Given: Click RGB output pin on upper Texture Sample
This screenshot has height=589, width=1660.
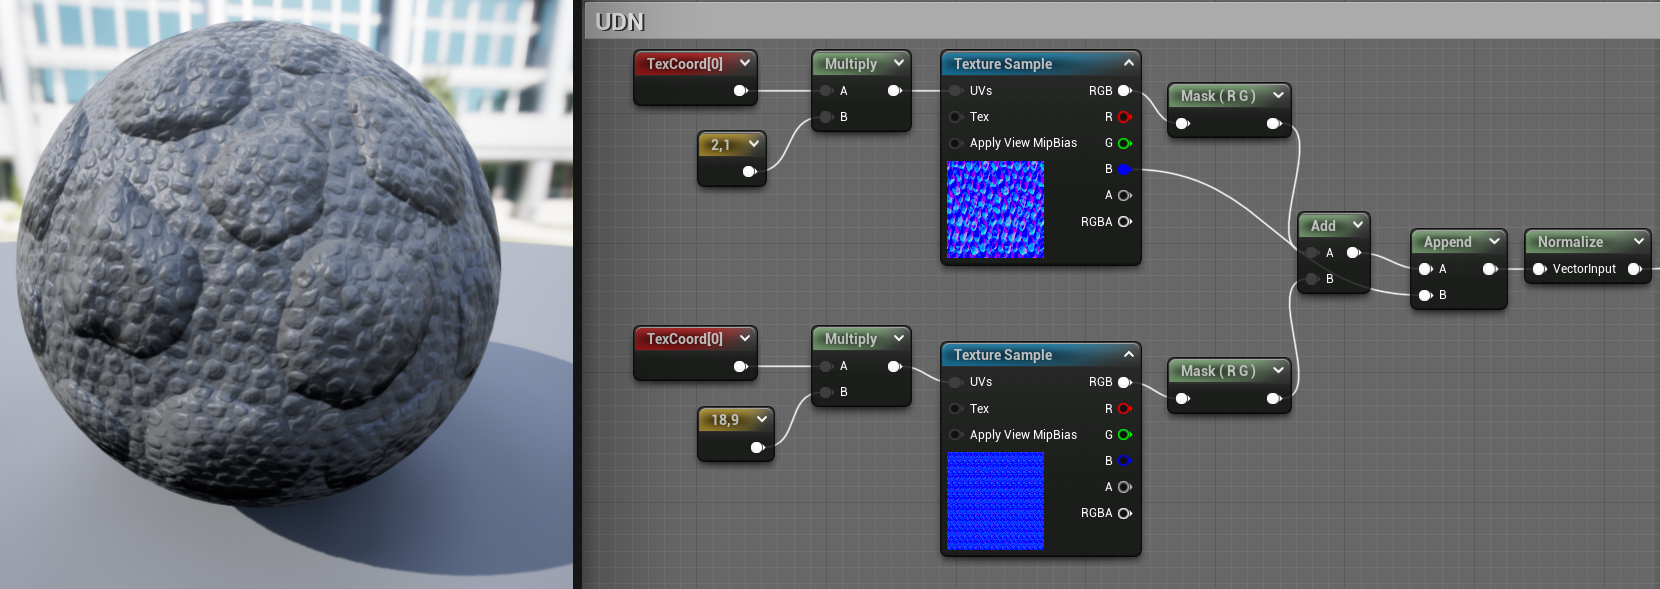Looking at the screenshot, I should pos(1125,91).
